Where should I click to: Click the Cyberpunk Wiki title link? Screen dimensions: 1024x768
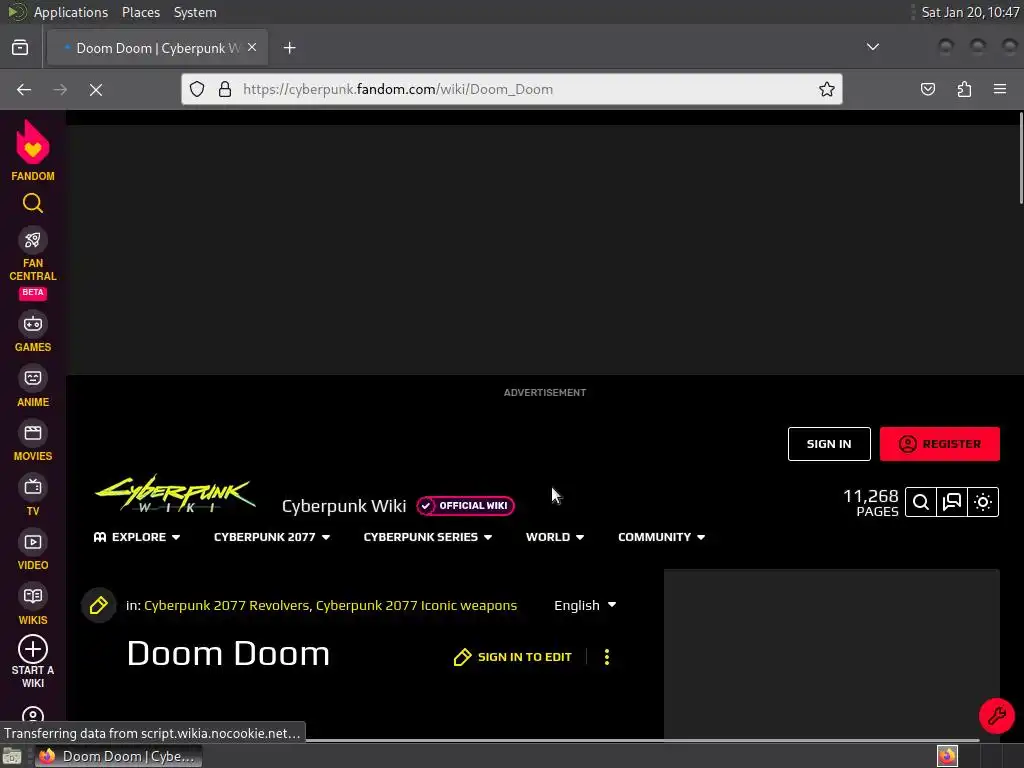point(344,506)
